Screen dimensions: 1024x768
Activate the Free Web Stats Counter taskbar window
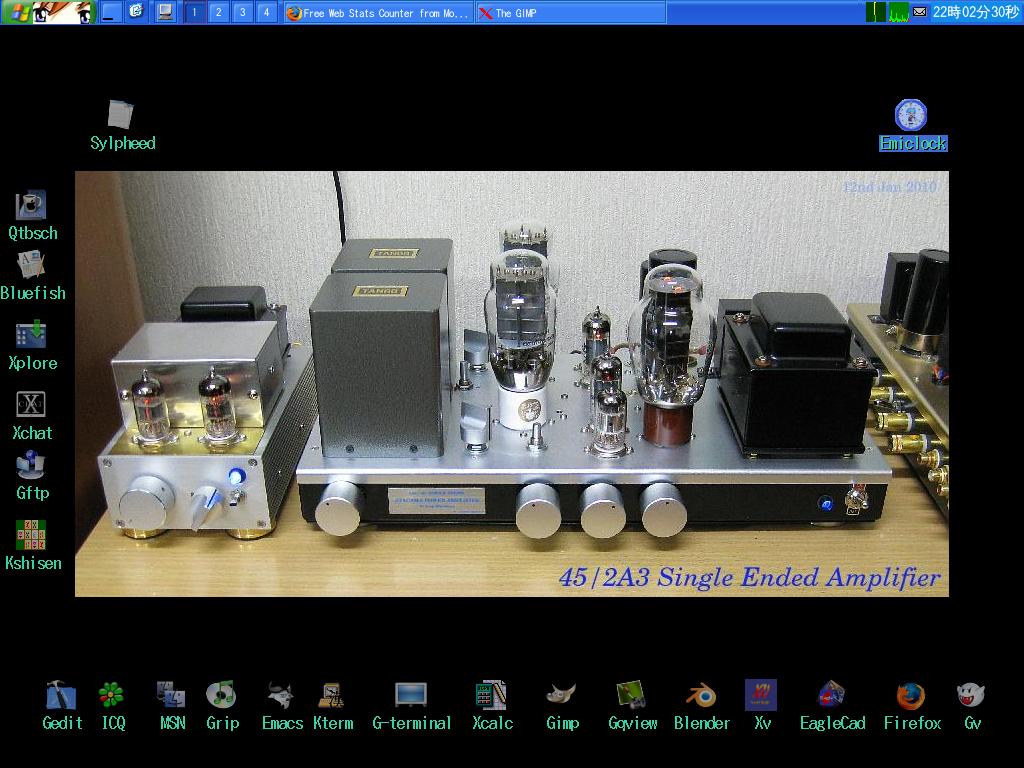[x=377, y=12]
